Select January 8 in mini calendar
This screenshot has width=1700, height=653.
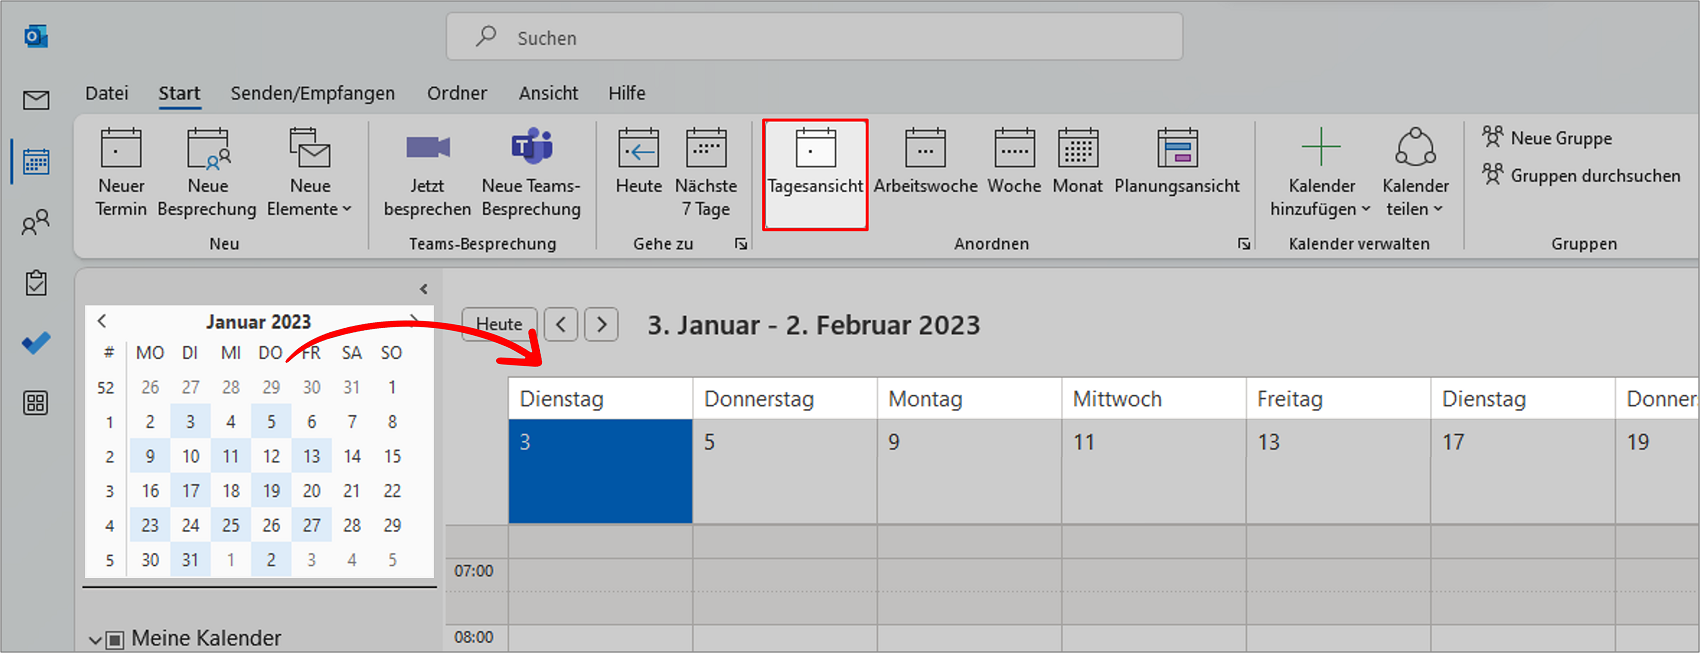392,422
